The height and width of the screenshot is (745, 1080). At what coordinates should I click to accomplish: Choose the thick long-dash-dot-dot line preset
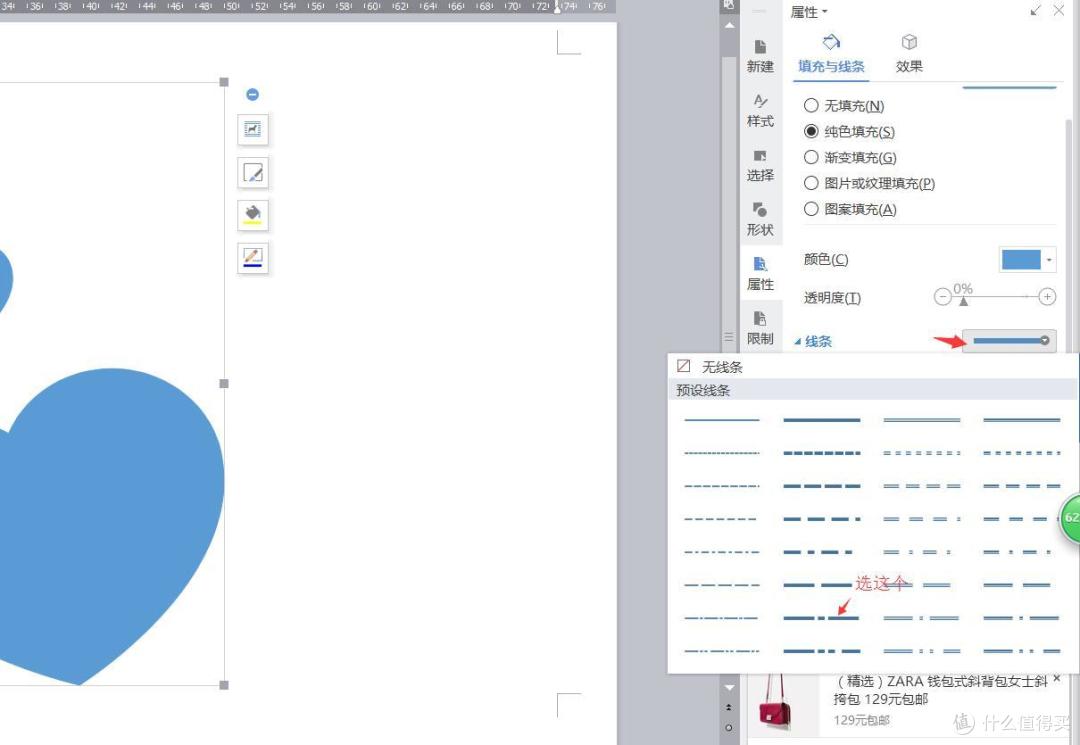click(x=822, y=651)
